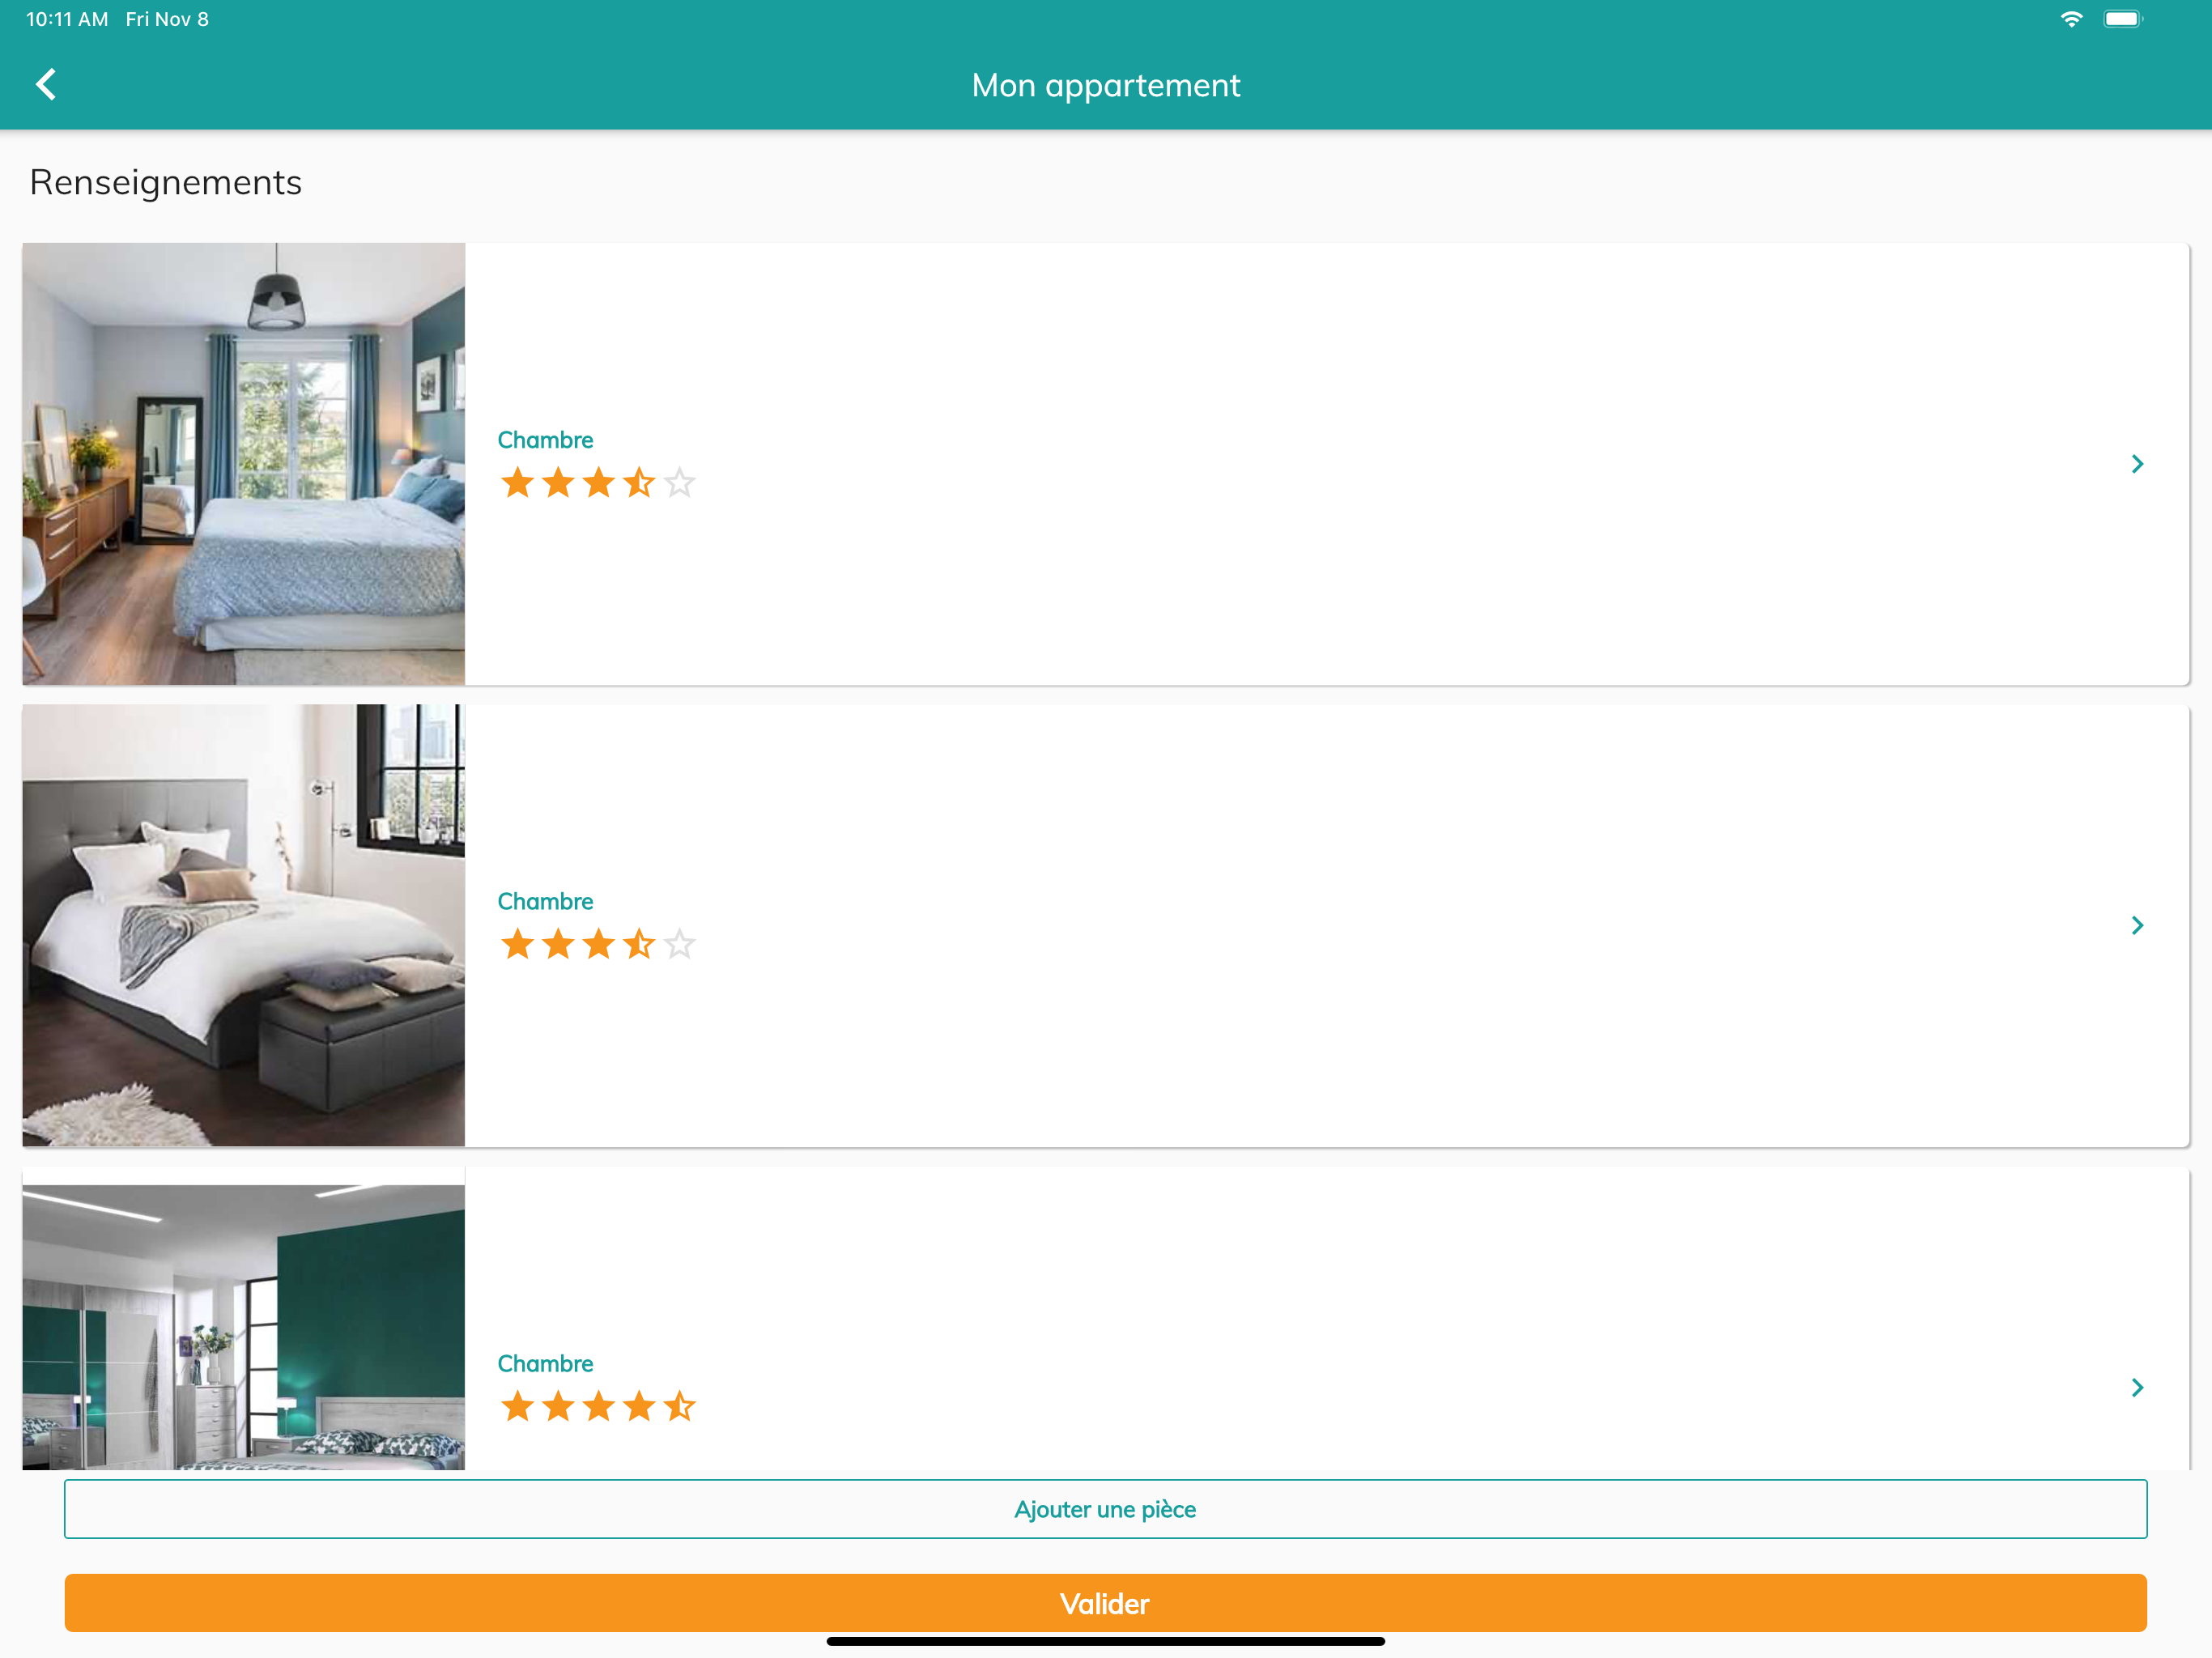Tap the 10:11 AM clock
The image size is (2212, 1658).
67,19
